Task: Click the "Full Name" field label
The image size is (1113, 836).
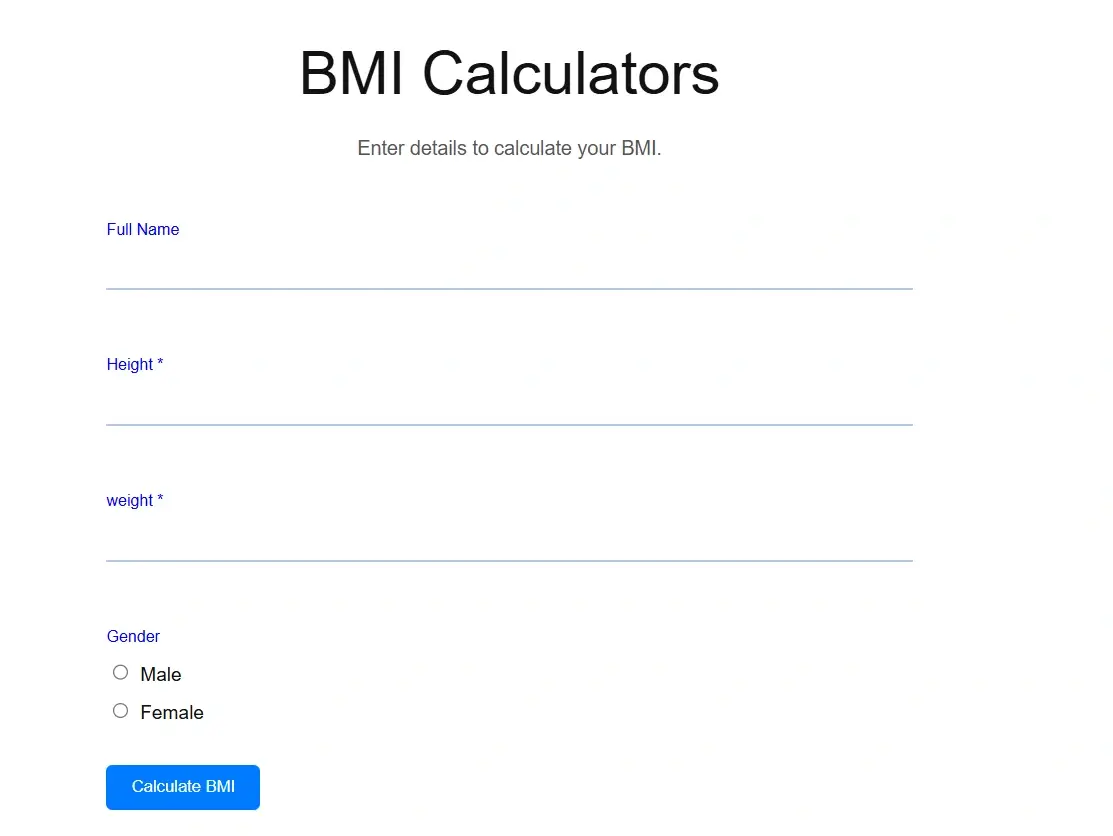Action: 143,230
